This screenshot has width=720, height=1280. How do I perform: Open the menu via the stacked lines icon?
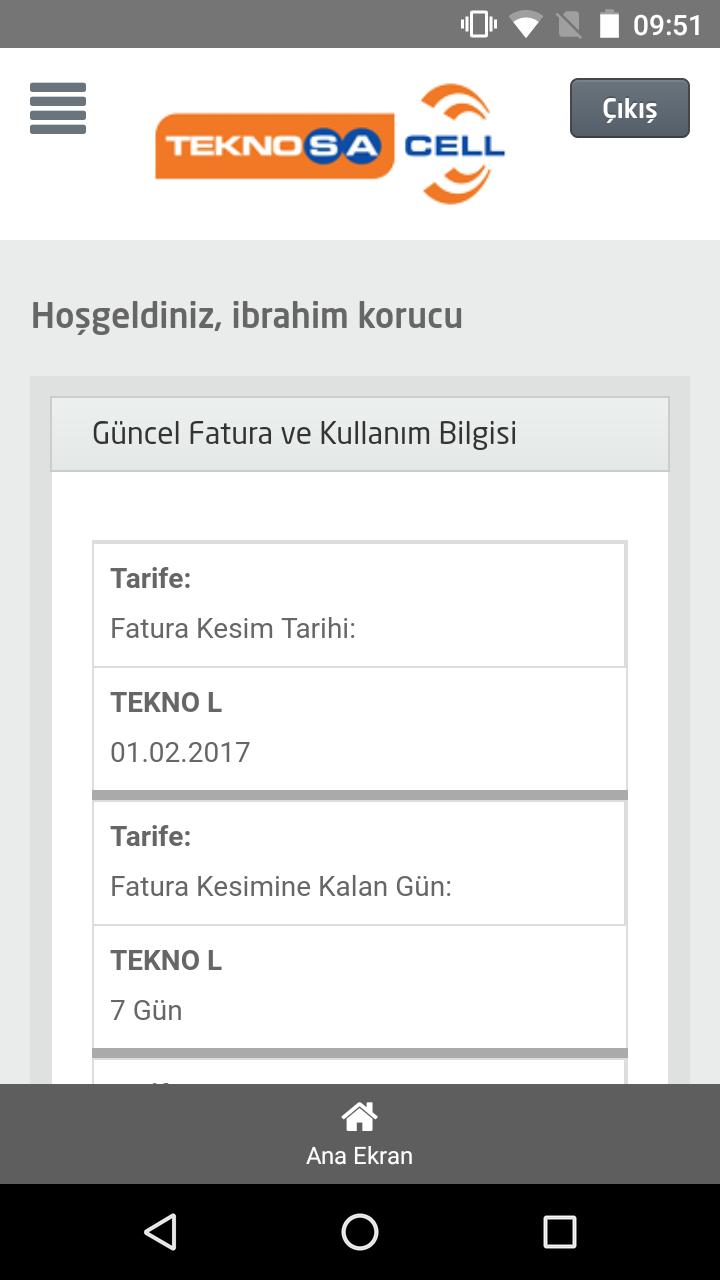57,109
